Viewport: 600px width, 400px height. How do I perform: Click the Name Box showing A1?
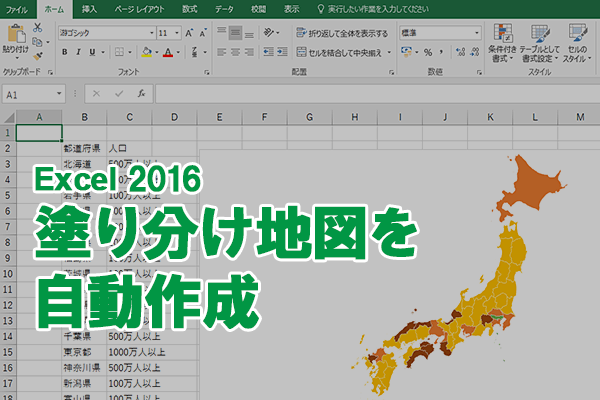33,94
